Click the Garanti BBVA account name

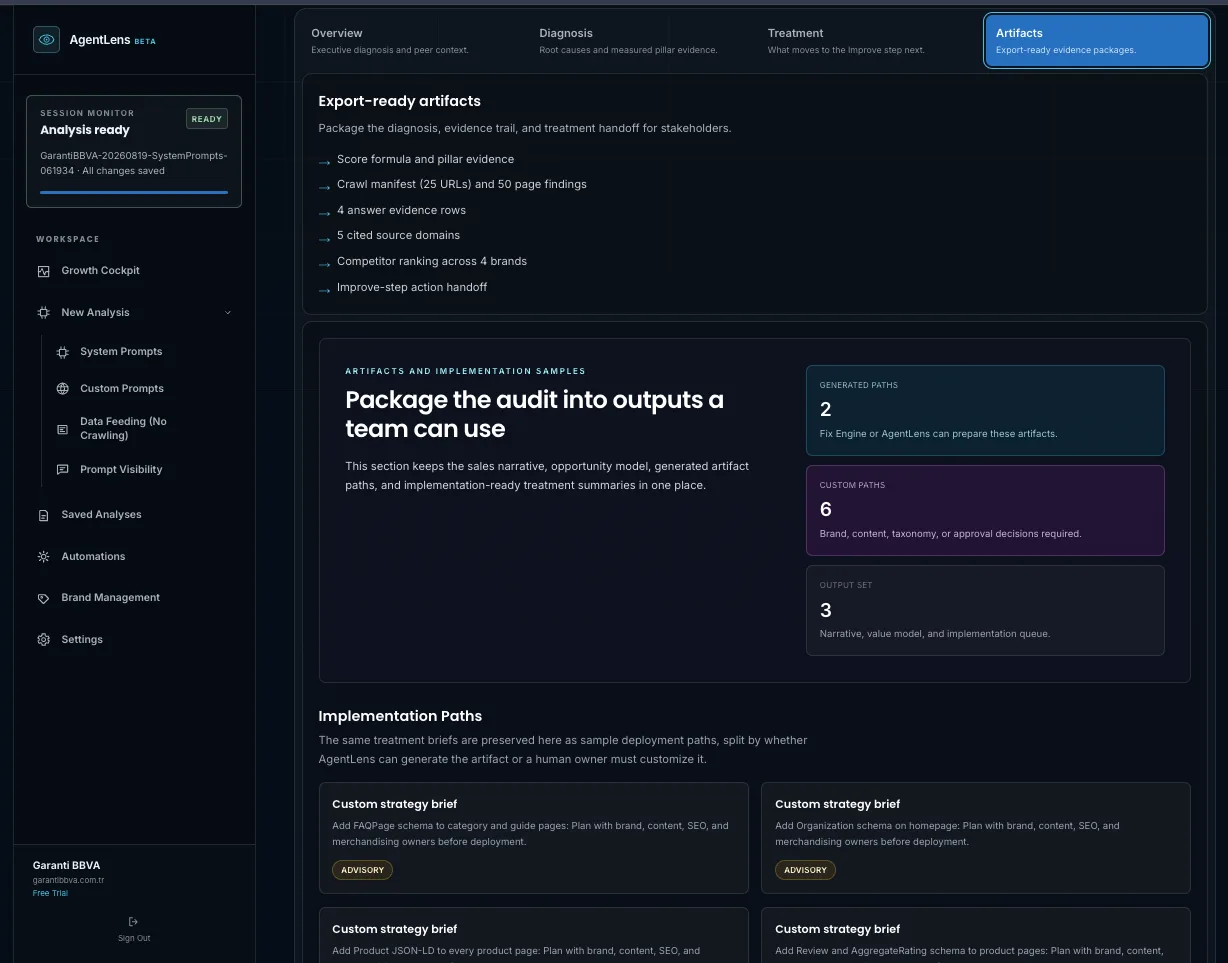point(66,865)
